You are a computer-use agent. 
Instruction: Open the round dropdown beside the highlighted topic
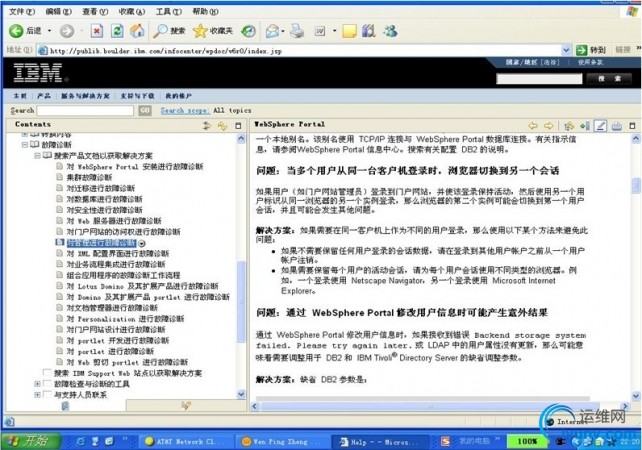click(142, 243)
